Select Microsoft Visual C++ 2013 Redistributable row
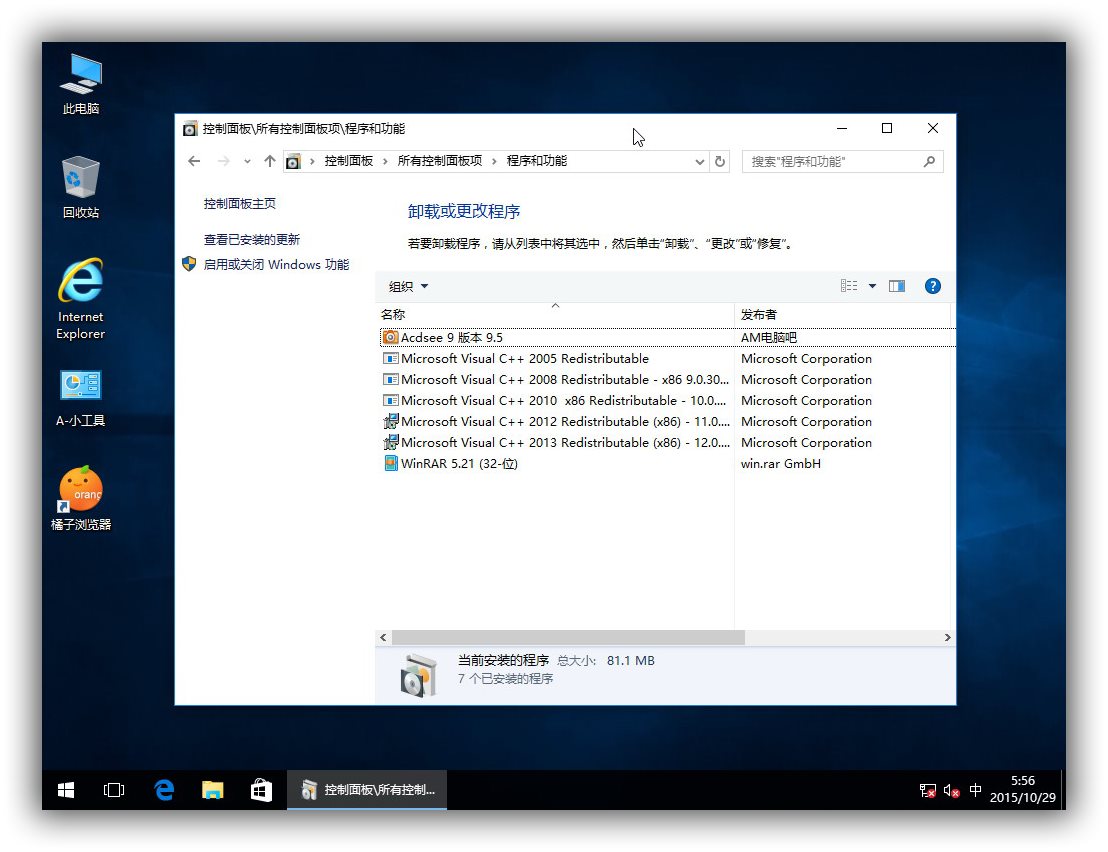The width and height of the screenshot is (1108, 852). point(667,443)
